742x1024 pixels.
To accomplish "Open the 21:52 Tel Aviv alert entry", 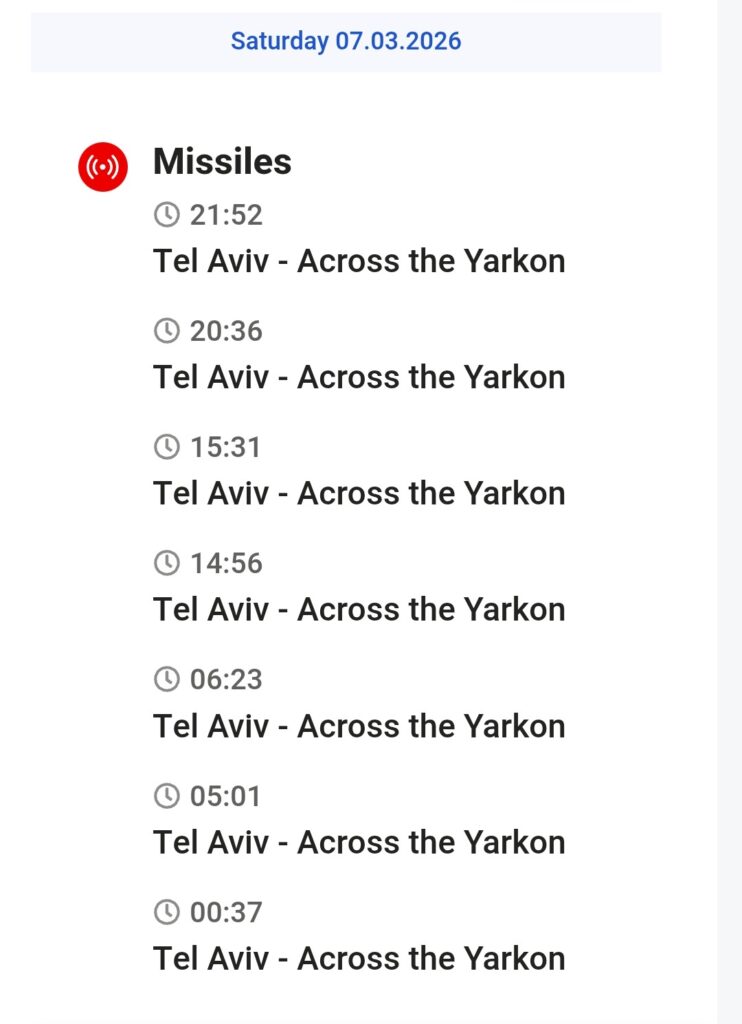I will coord(359,261).
